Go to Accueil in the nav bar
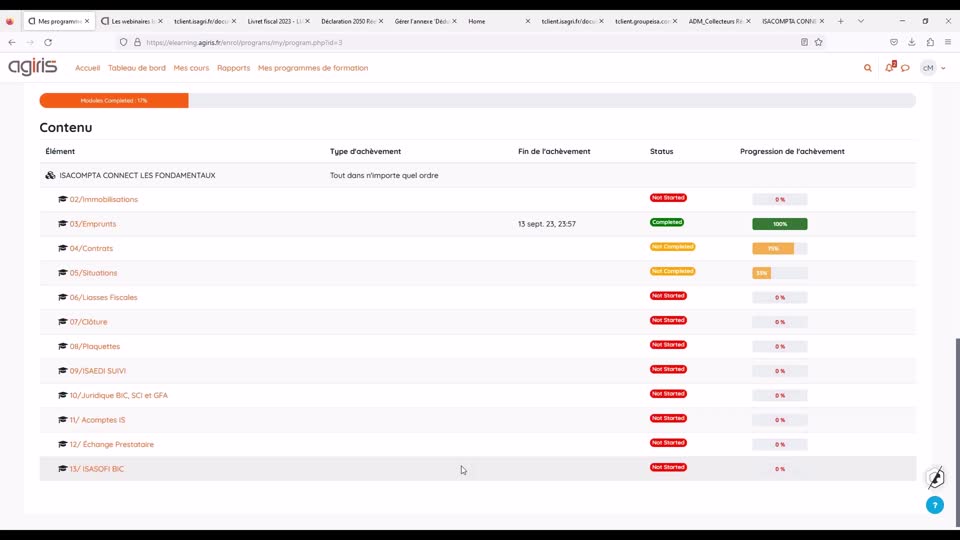This screenshot has height=540, width=960. point(88,68)
